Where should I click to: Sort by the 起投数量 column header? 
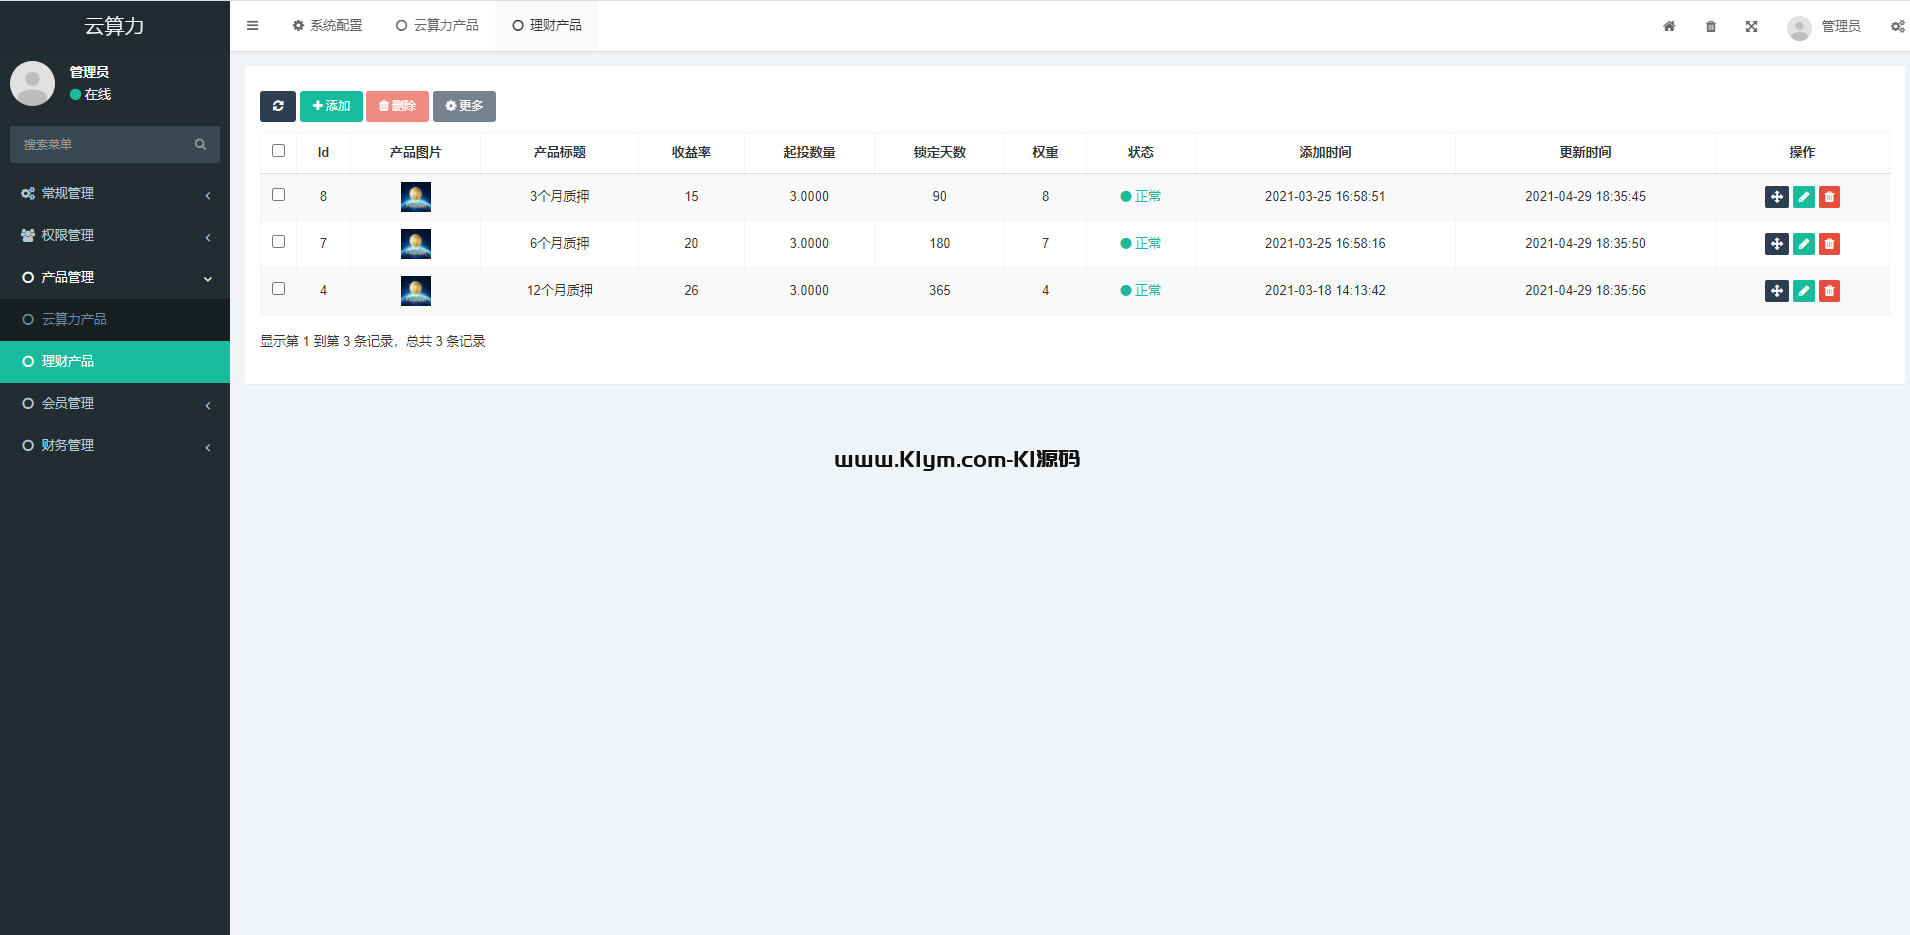[809, 153]
